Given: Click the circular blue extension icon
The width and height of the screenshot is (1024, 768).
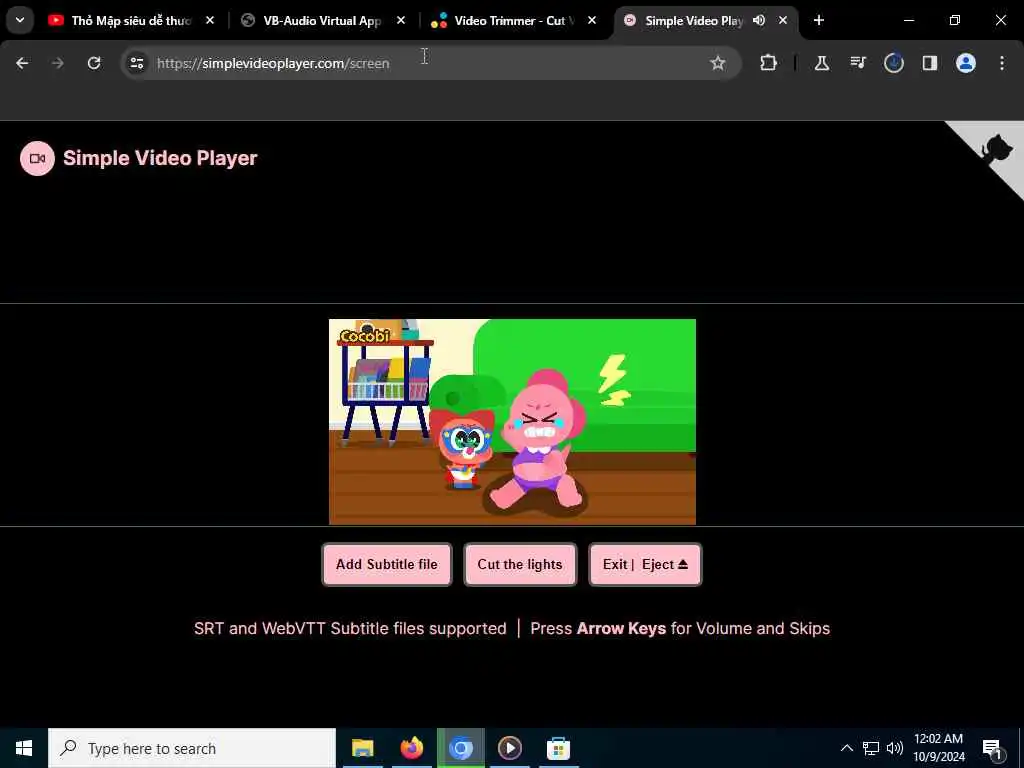Looking at the screenshot, I should [894, 63].
